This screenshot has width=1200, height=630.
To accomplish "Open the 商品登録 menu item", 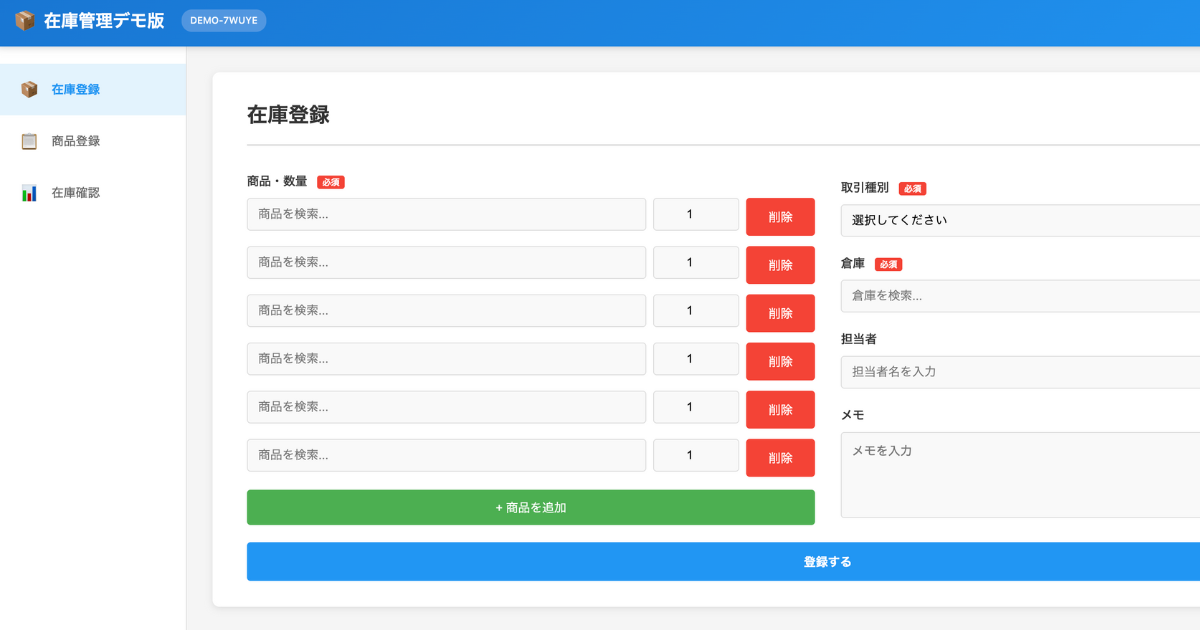I will pos(76,141).
